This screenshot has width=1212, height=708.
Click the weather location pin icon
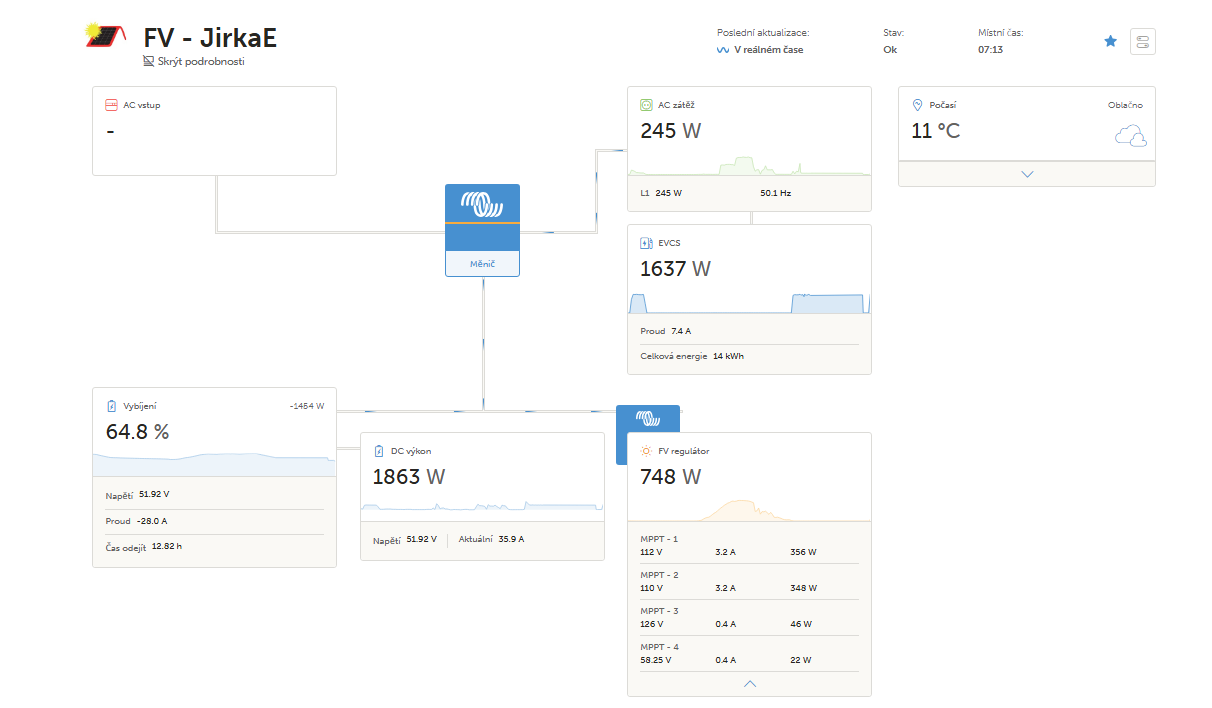(x=917, y=105)
